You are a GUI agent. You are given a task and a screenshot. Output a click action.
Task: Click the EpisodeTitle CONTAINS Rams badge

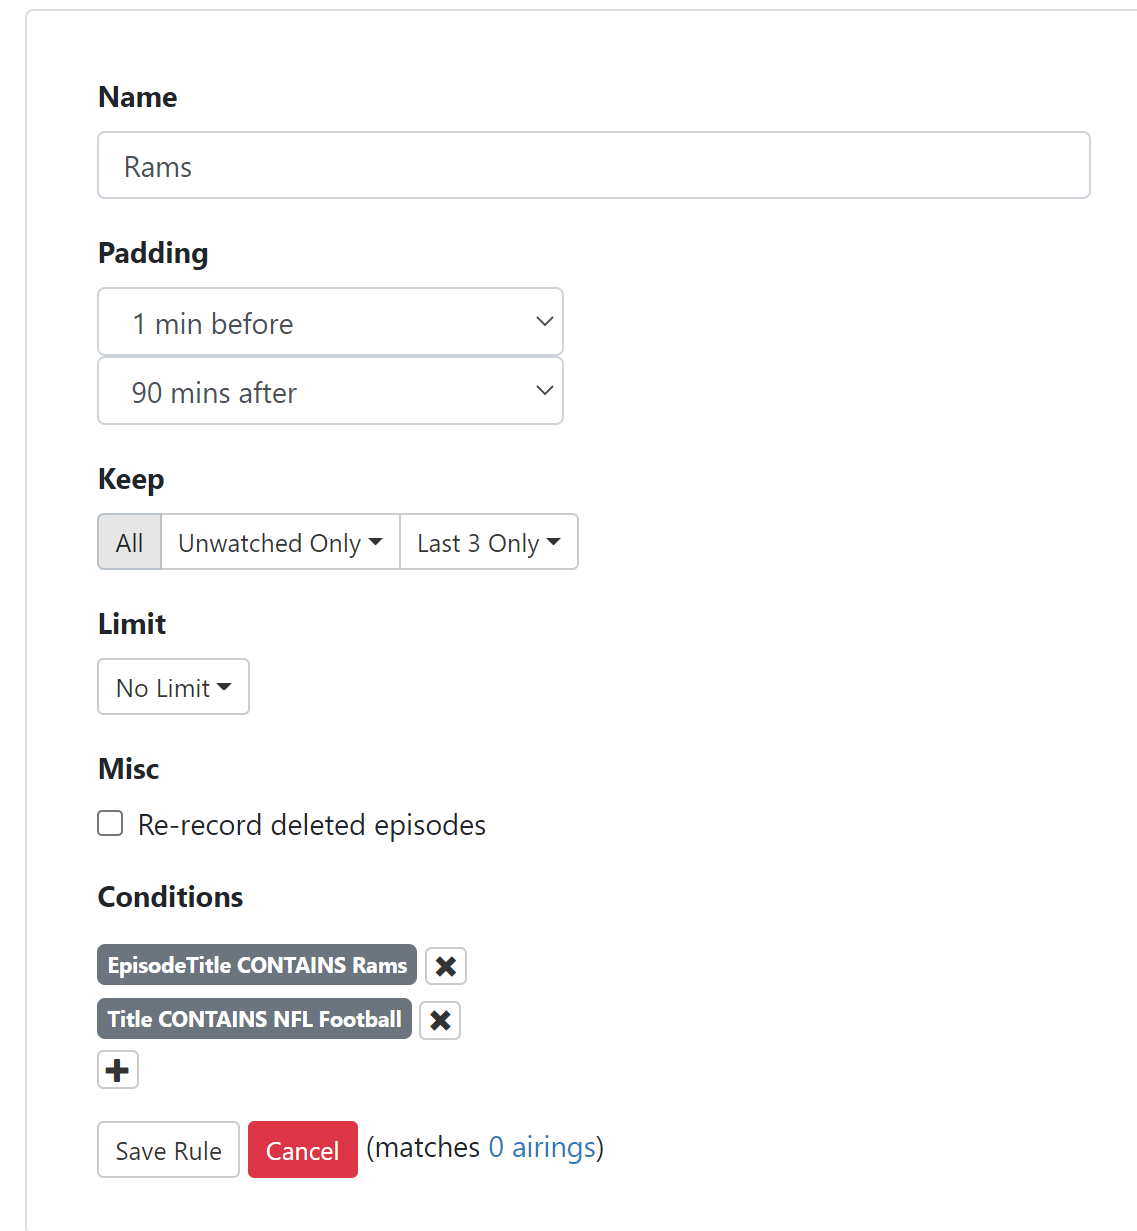257,965
